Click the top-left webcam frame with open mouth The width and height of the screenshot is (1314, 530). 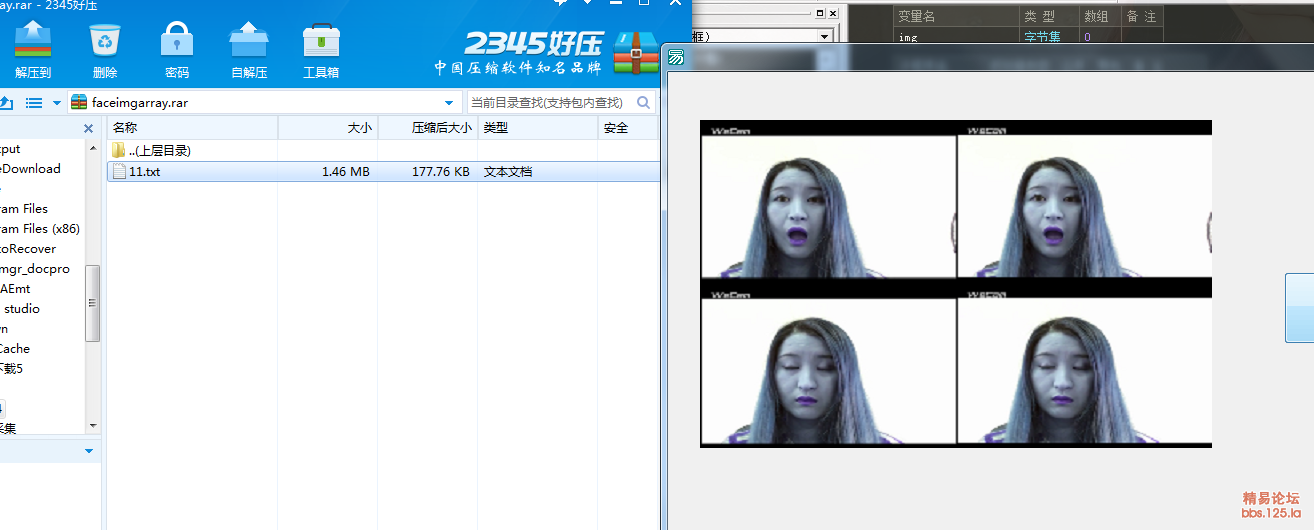point(829,206)
